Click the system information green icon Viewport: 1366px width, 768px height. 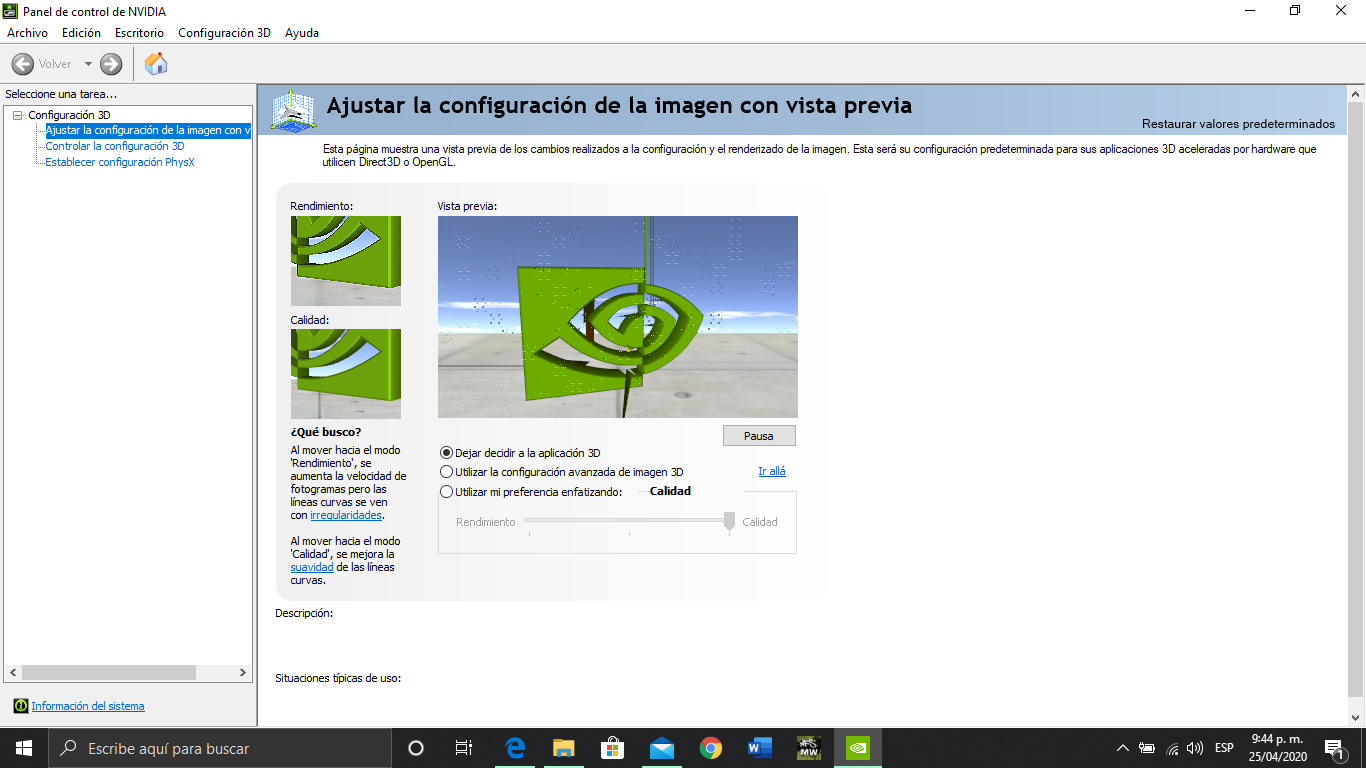pos(20,706)
